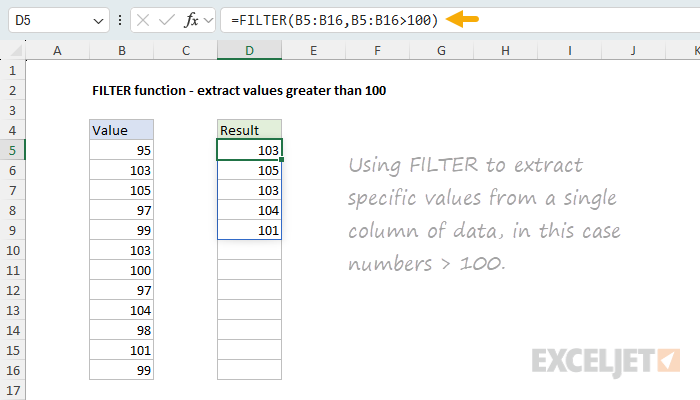Select column A header
Screen dimensions: 700x400
tap(57, 50)
